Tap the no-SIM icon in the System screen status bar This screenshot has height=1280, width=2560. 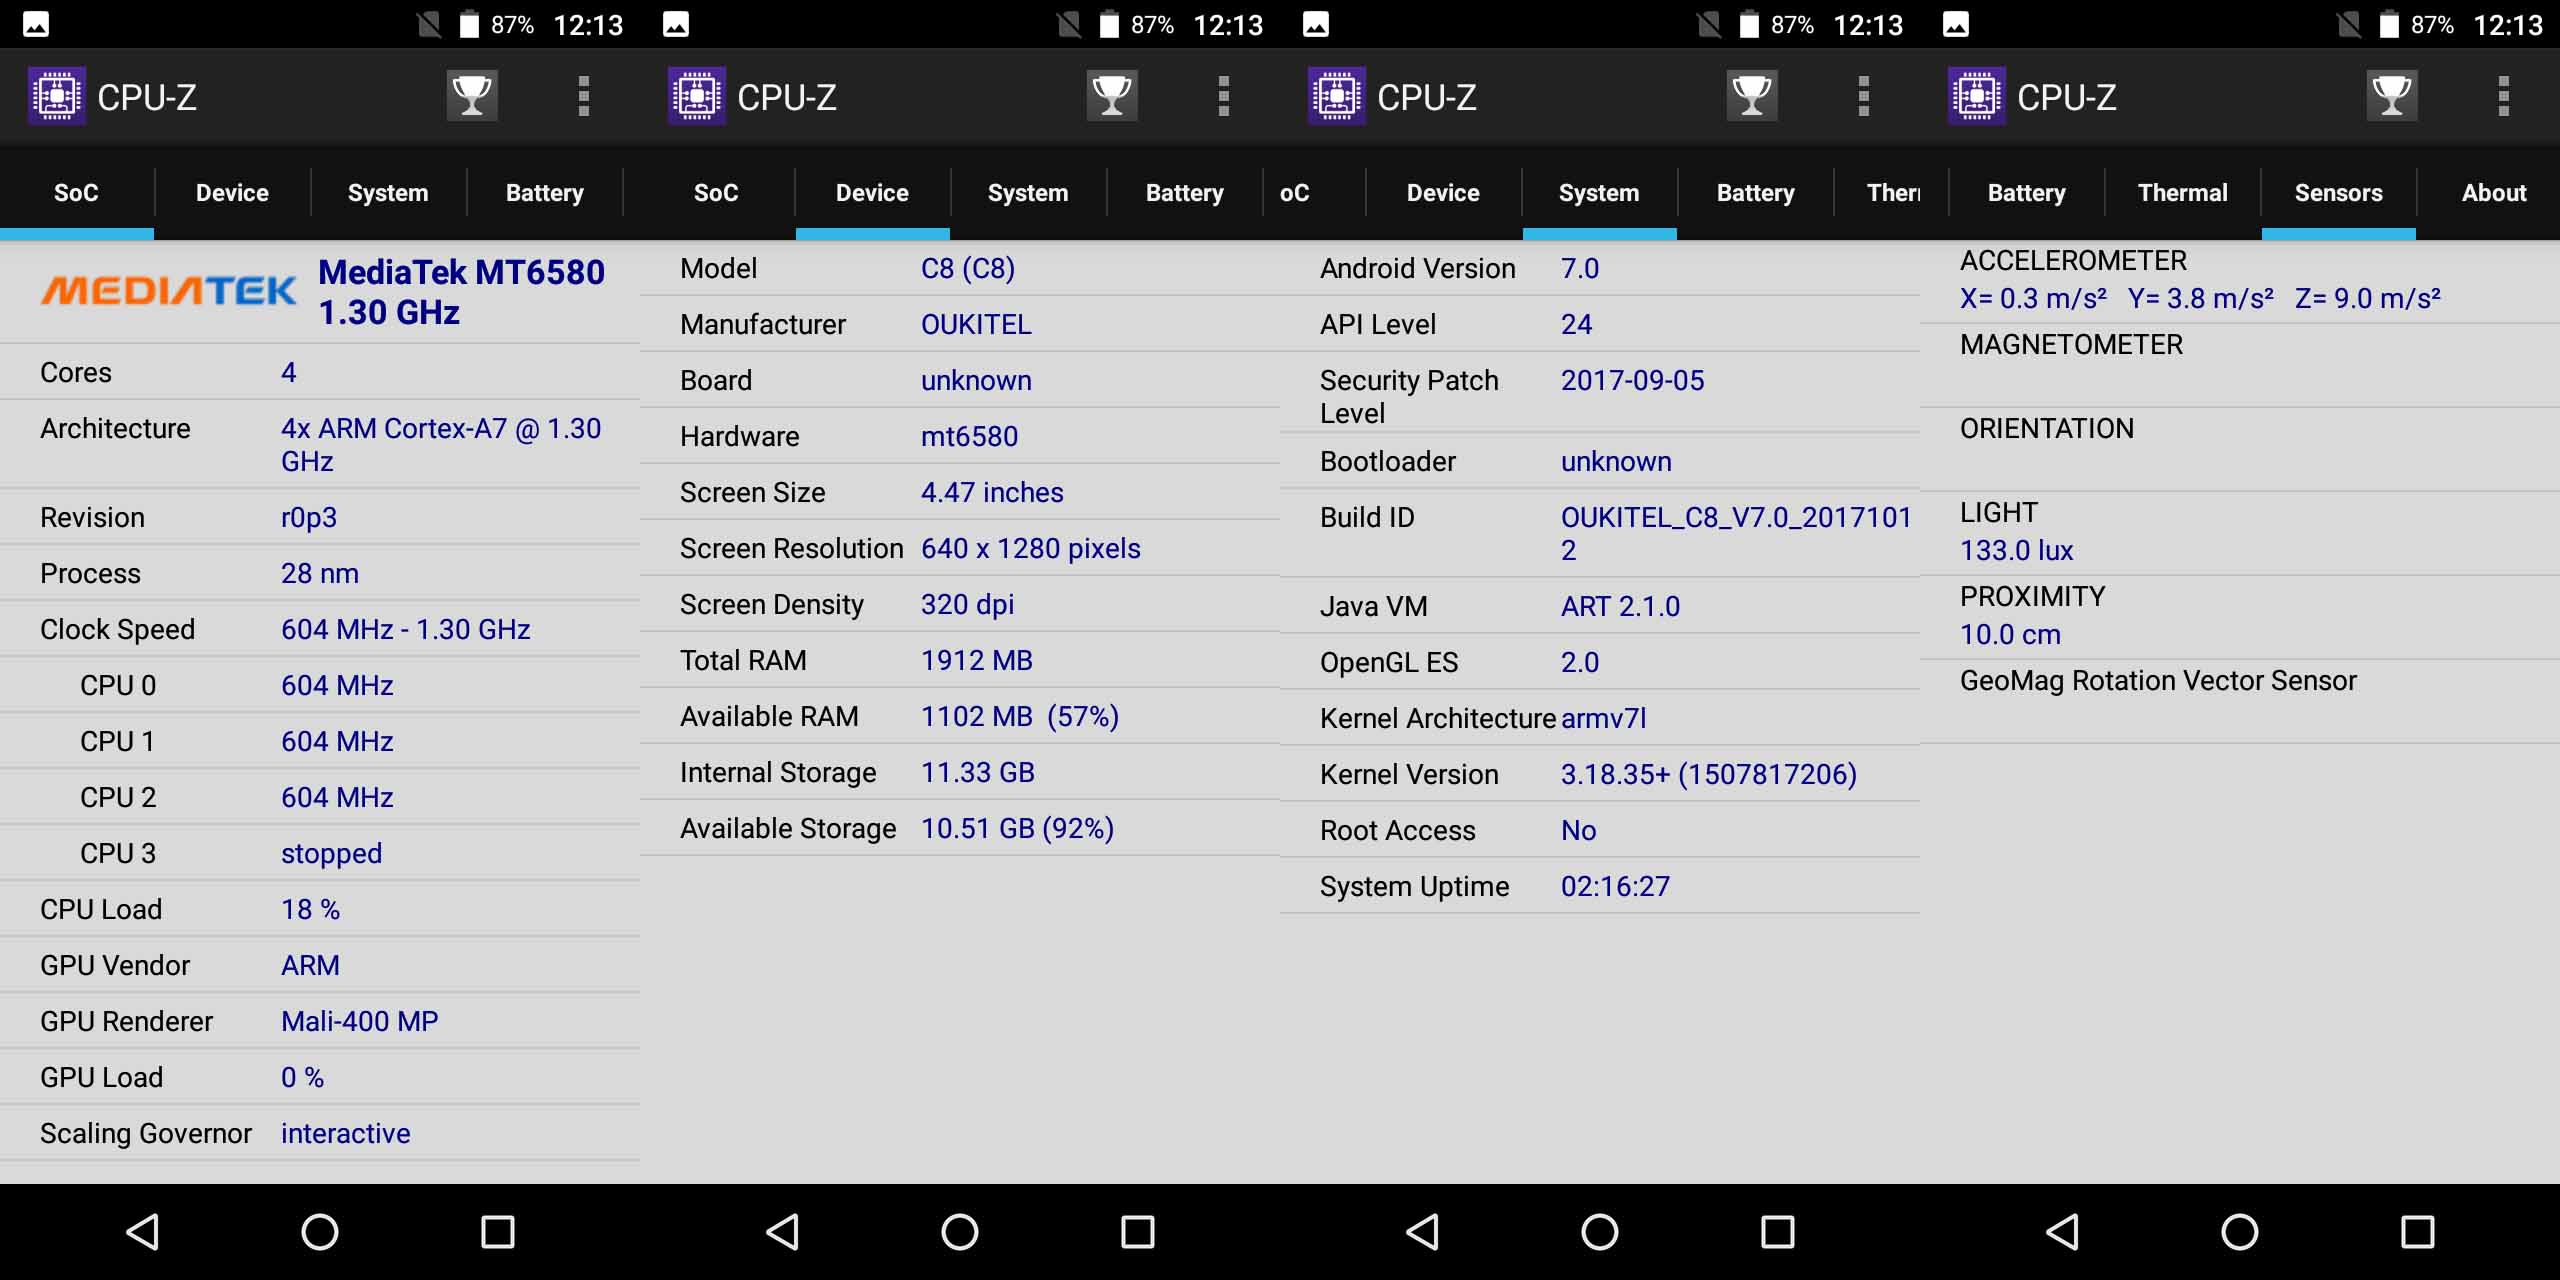(x=1709, y=25)
